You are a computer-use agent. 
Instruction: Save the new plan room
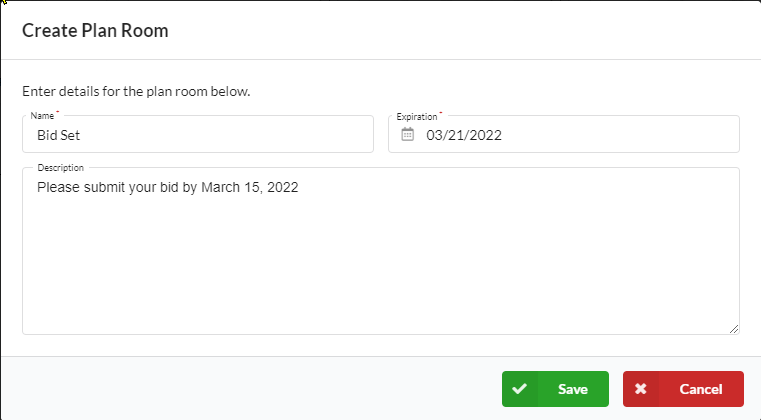(x=555, y=389)
